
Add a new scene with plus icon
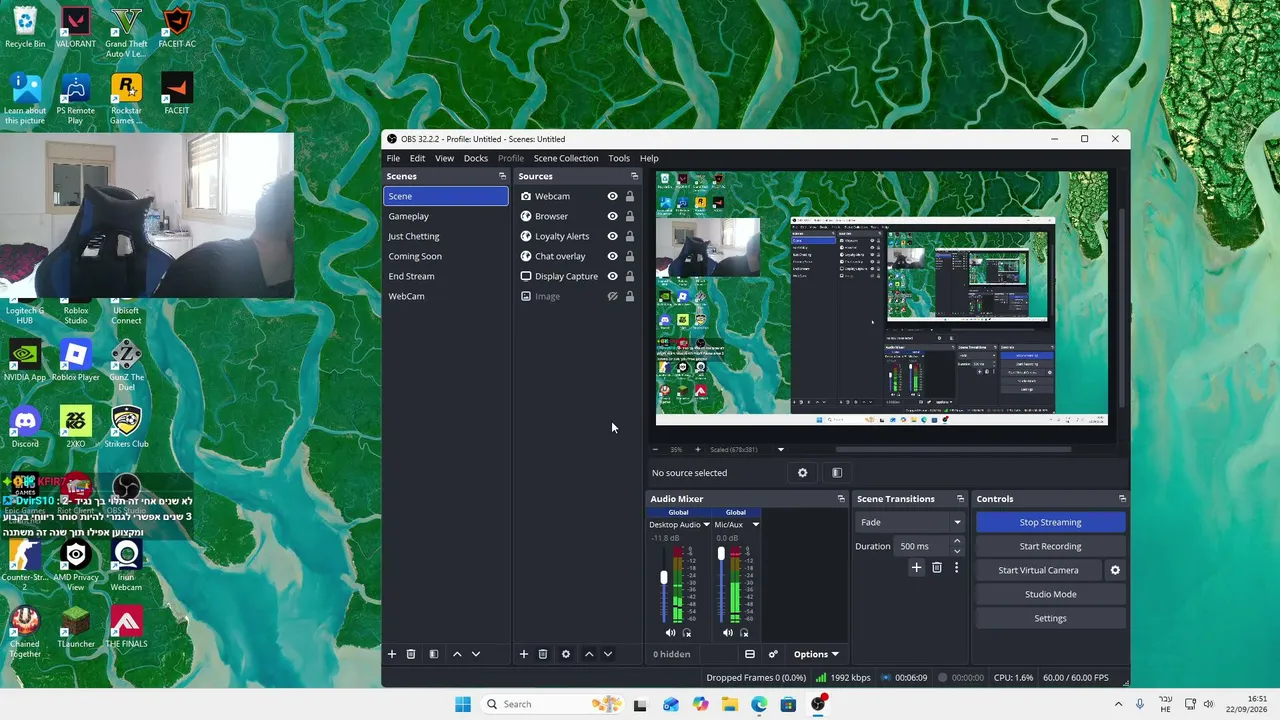[392, 654]
